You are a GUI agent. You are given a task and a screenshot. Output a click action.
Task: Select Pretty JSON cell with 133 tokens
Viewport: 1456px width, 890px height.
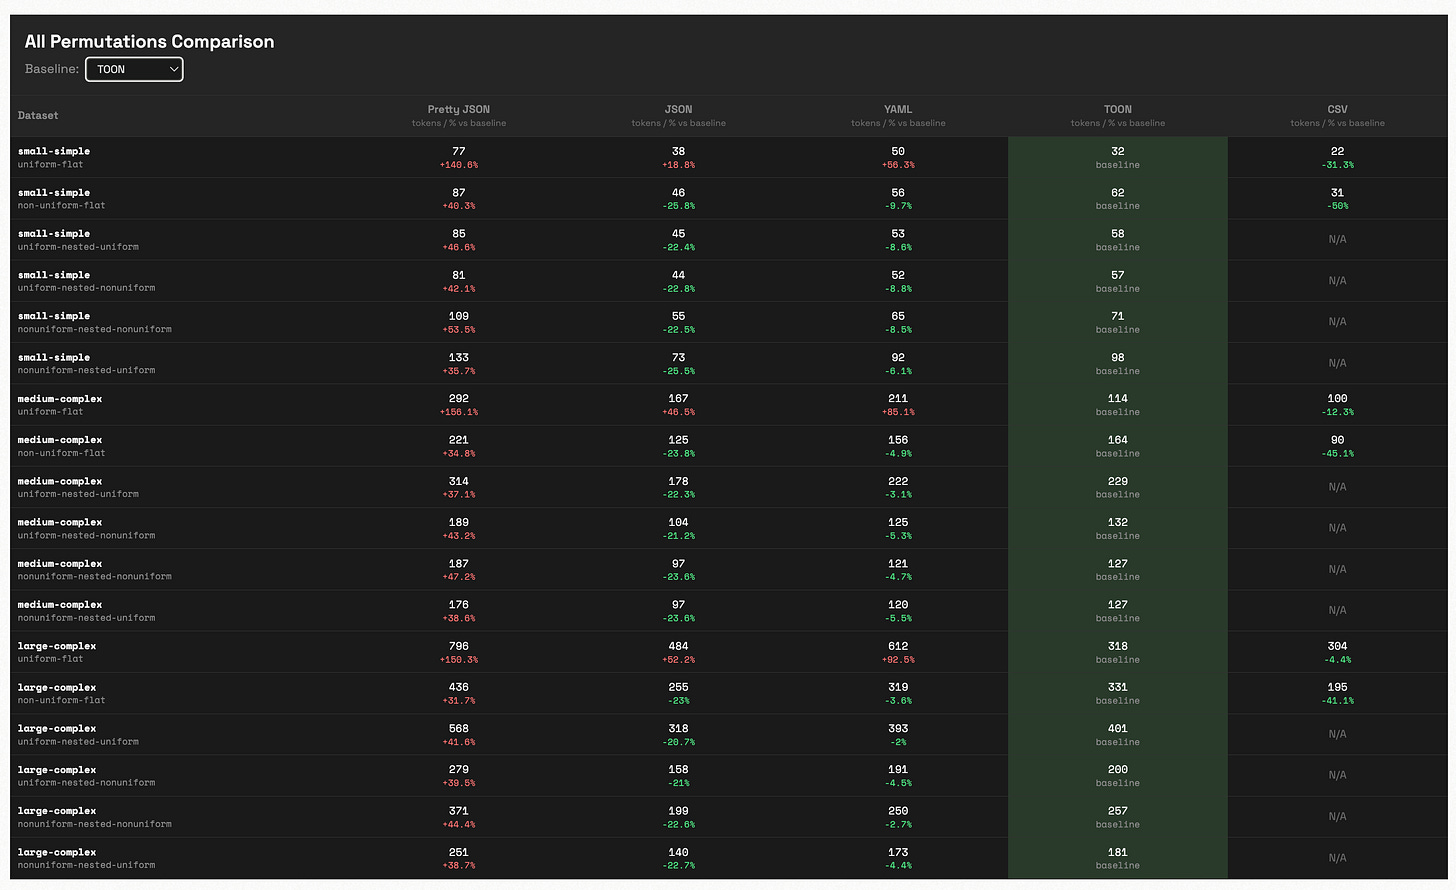pyautogui.click(x=459, y=364)
